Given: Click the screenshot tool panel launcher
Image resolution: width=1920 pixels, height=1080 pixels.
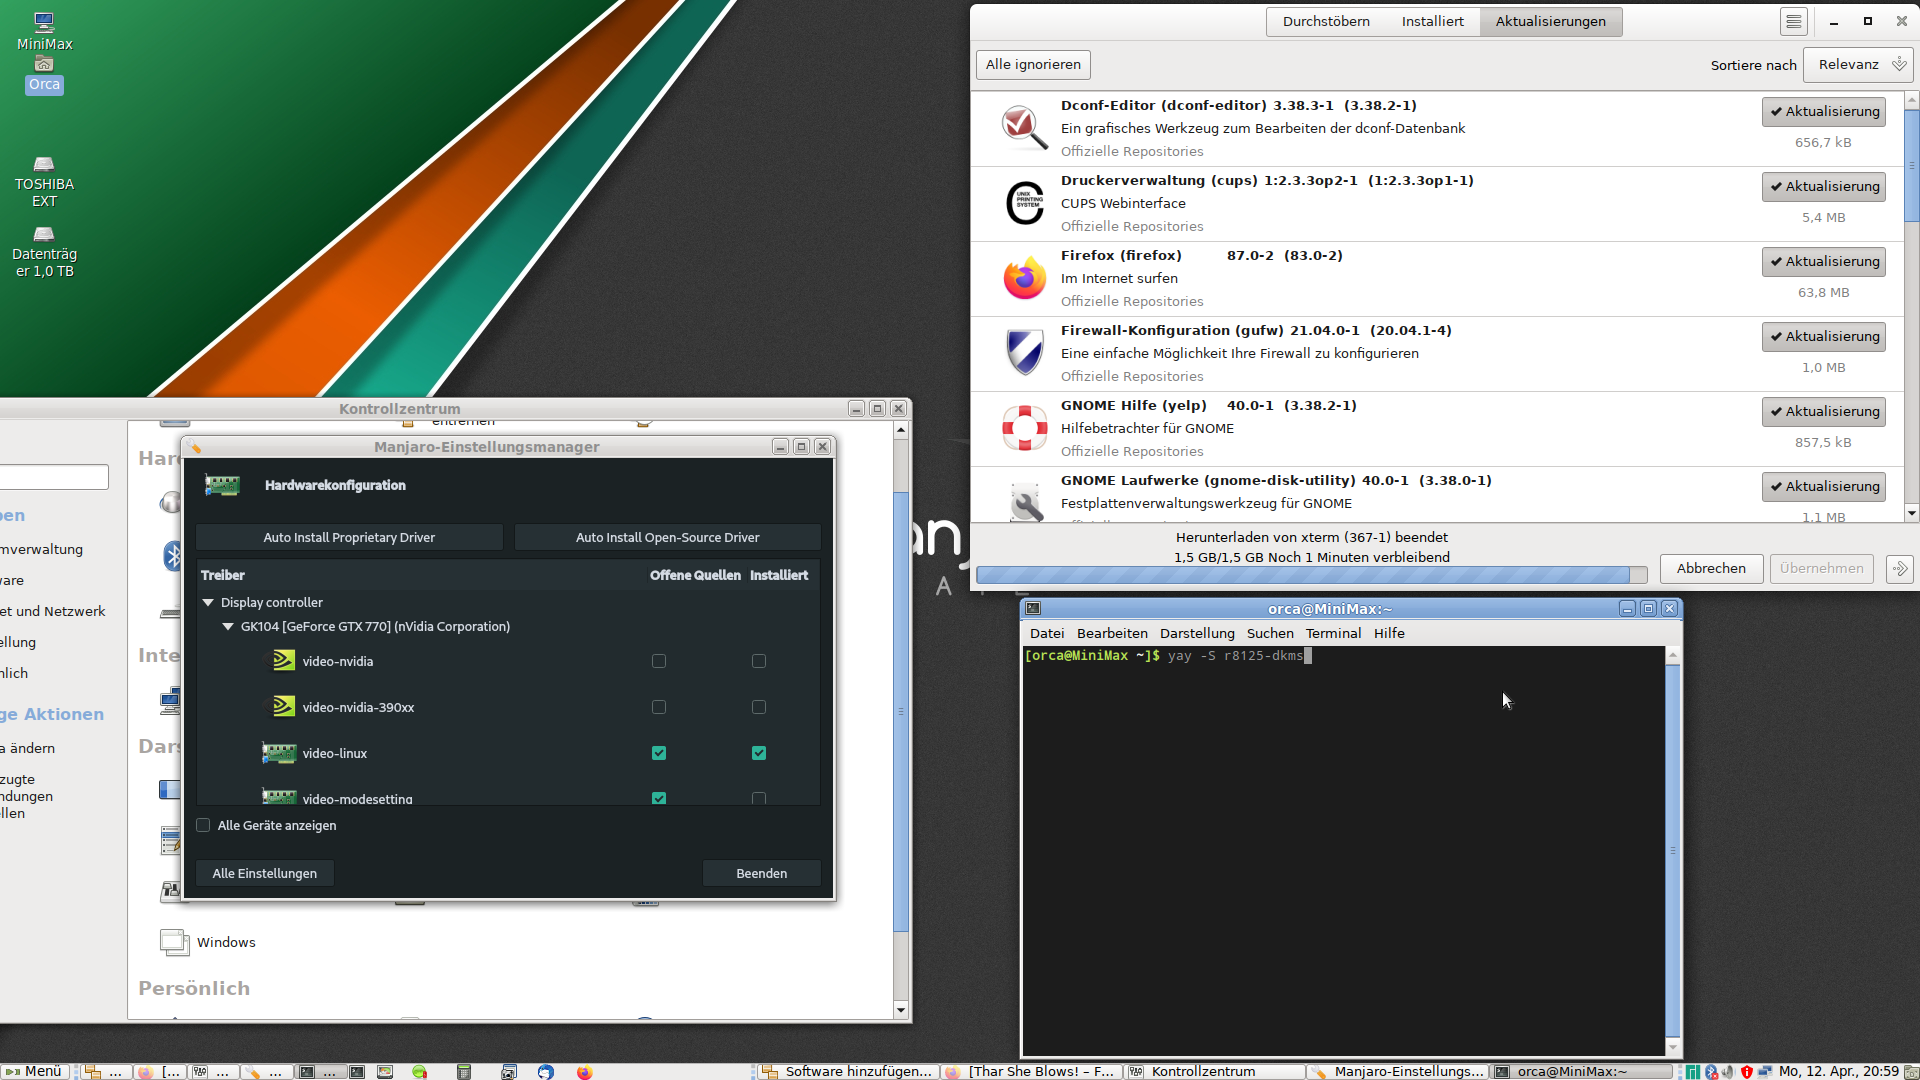Looking at the screenshot, I should click(x=509, y=1072).
